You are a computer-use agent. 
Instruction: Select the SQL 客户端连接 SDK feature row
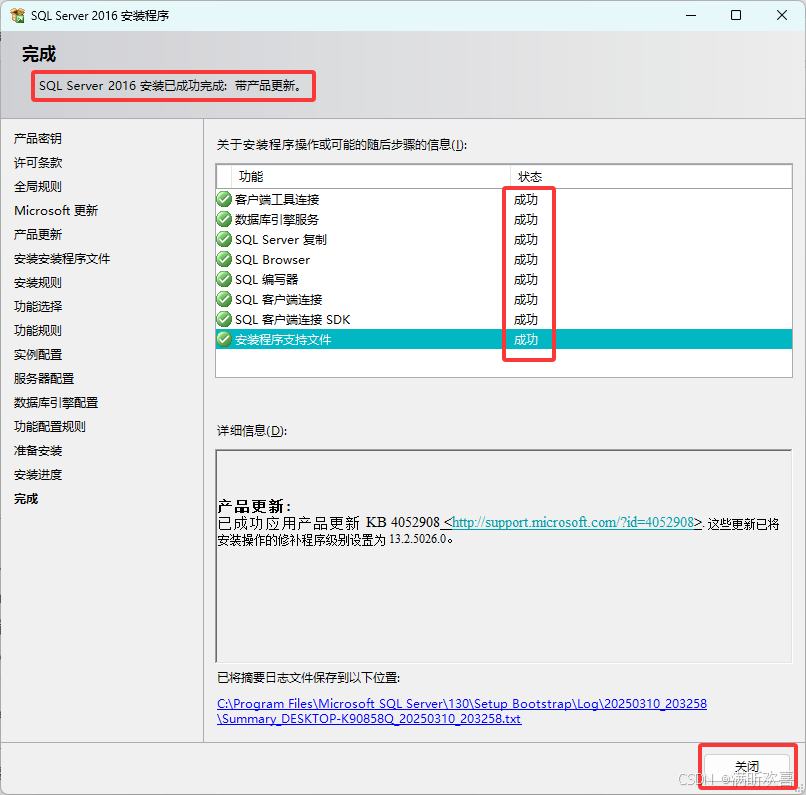[x=504, y=319]
